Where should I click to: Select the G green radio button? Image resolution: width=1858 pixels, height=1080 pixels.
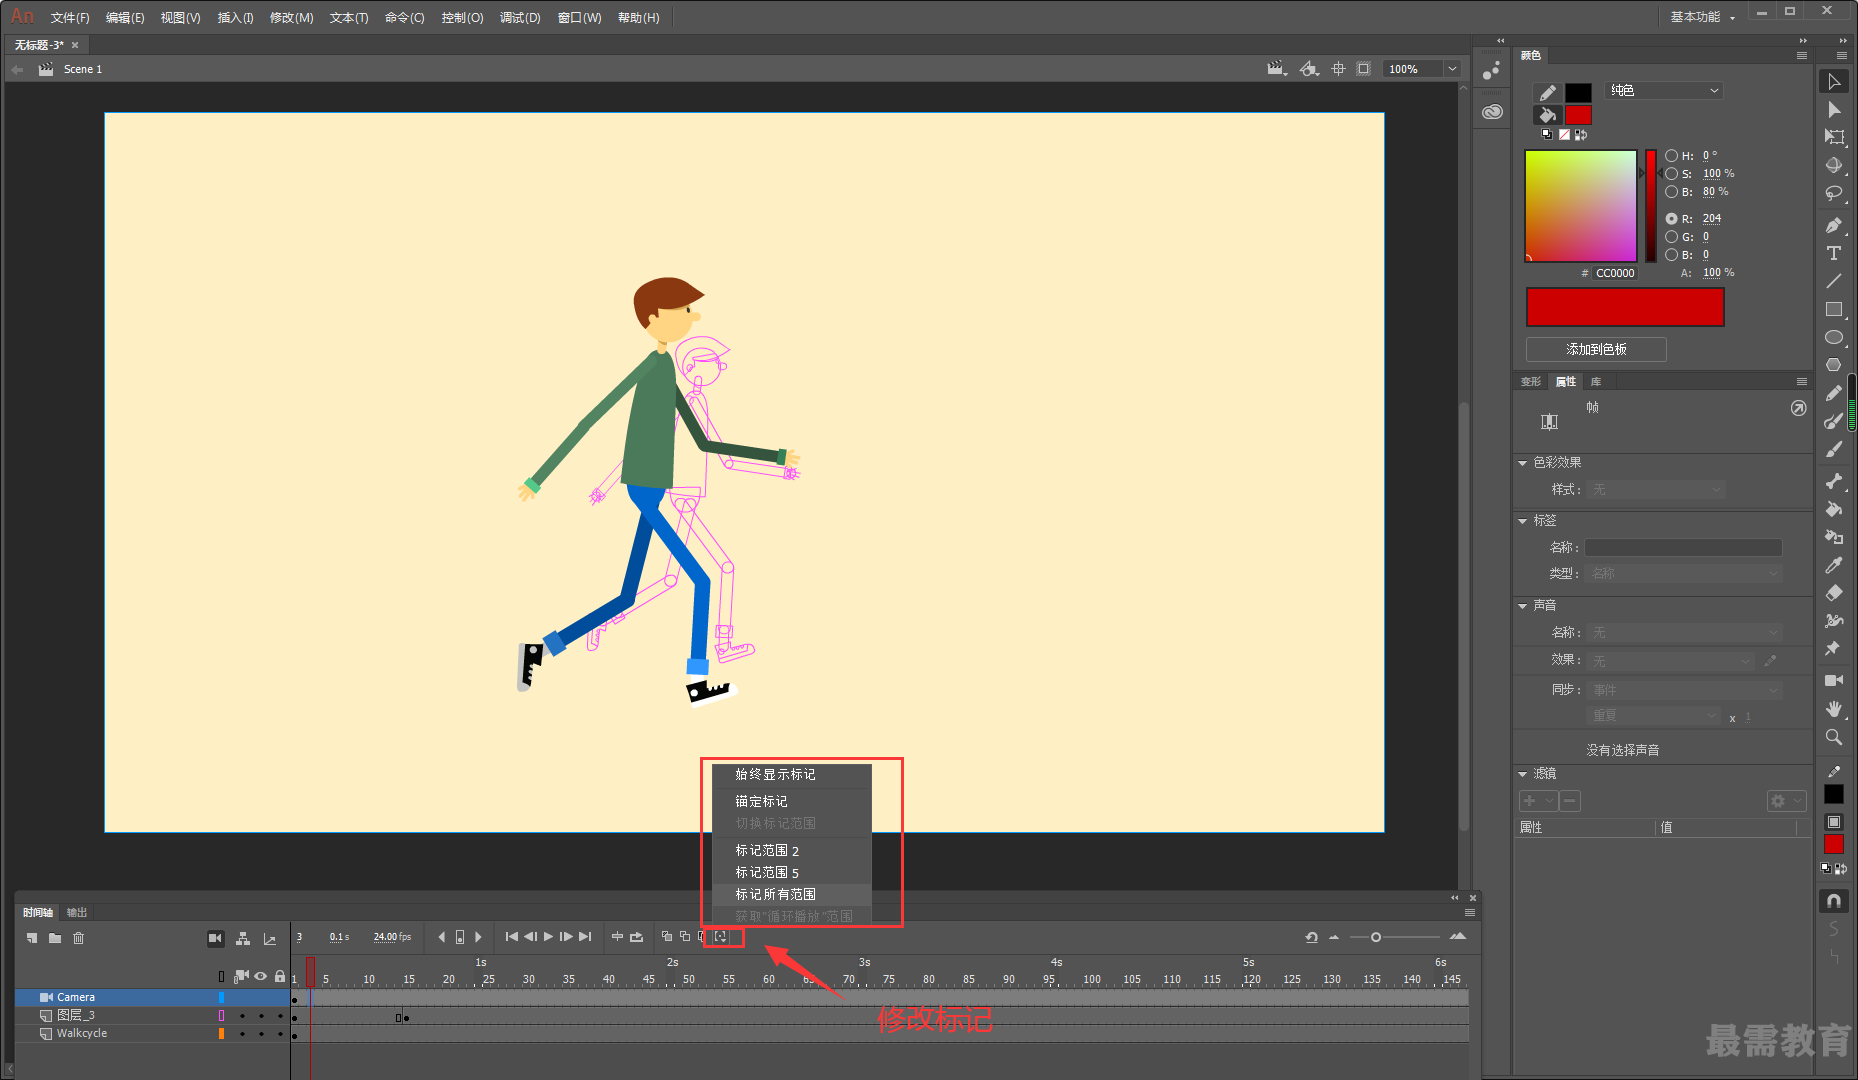coord(1671,237)
